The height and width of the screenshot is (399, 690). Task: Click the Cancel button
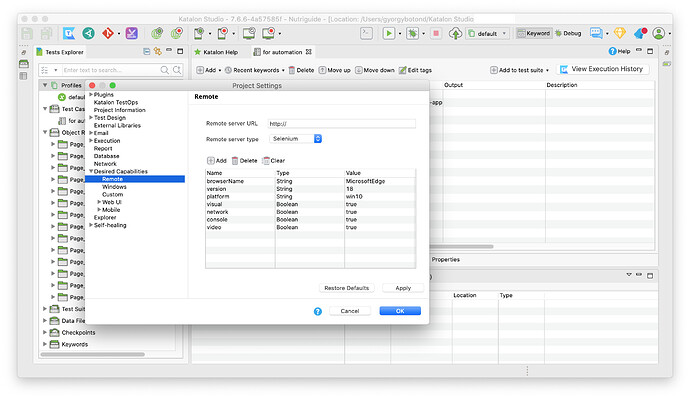350,311
